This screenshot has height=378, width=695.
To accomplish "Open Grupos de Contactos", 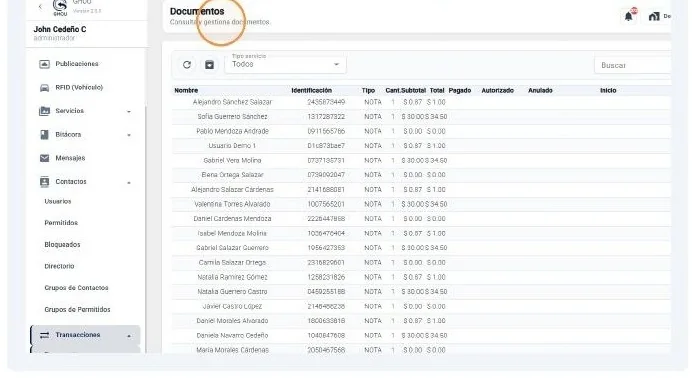I will tap(76, 288).
